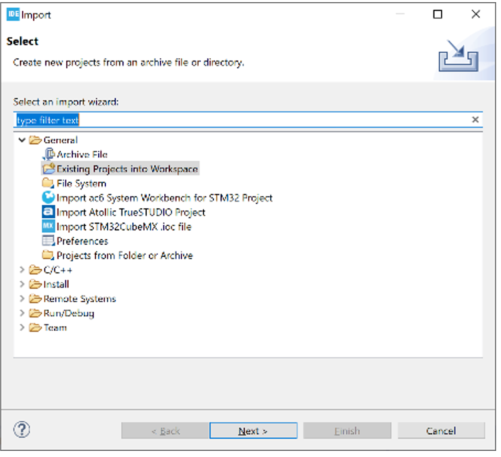Click the Remote Systems folder icon
Image resolution: width=501 pixels, height=457 pixels.
click(x=35, y=299)
